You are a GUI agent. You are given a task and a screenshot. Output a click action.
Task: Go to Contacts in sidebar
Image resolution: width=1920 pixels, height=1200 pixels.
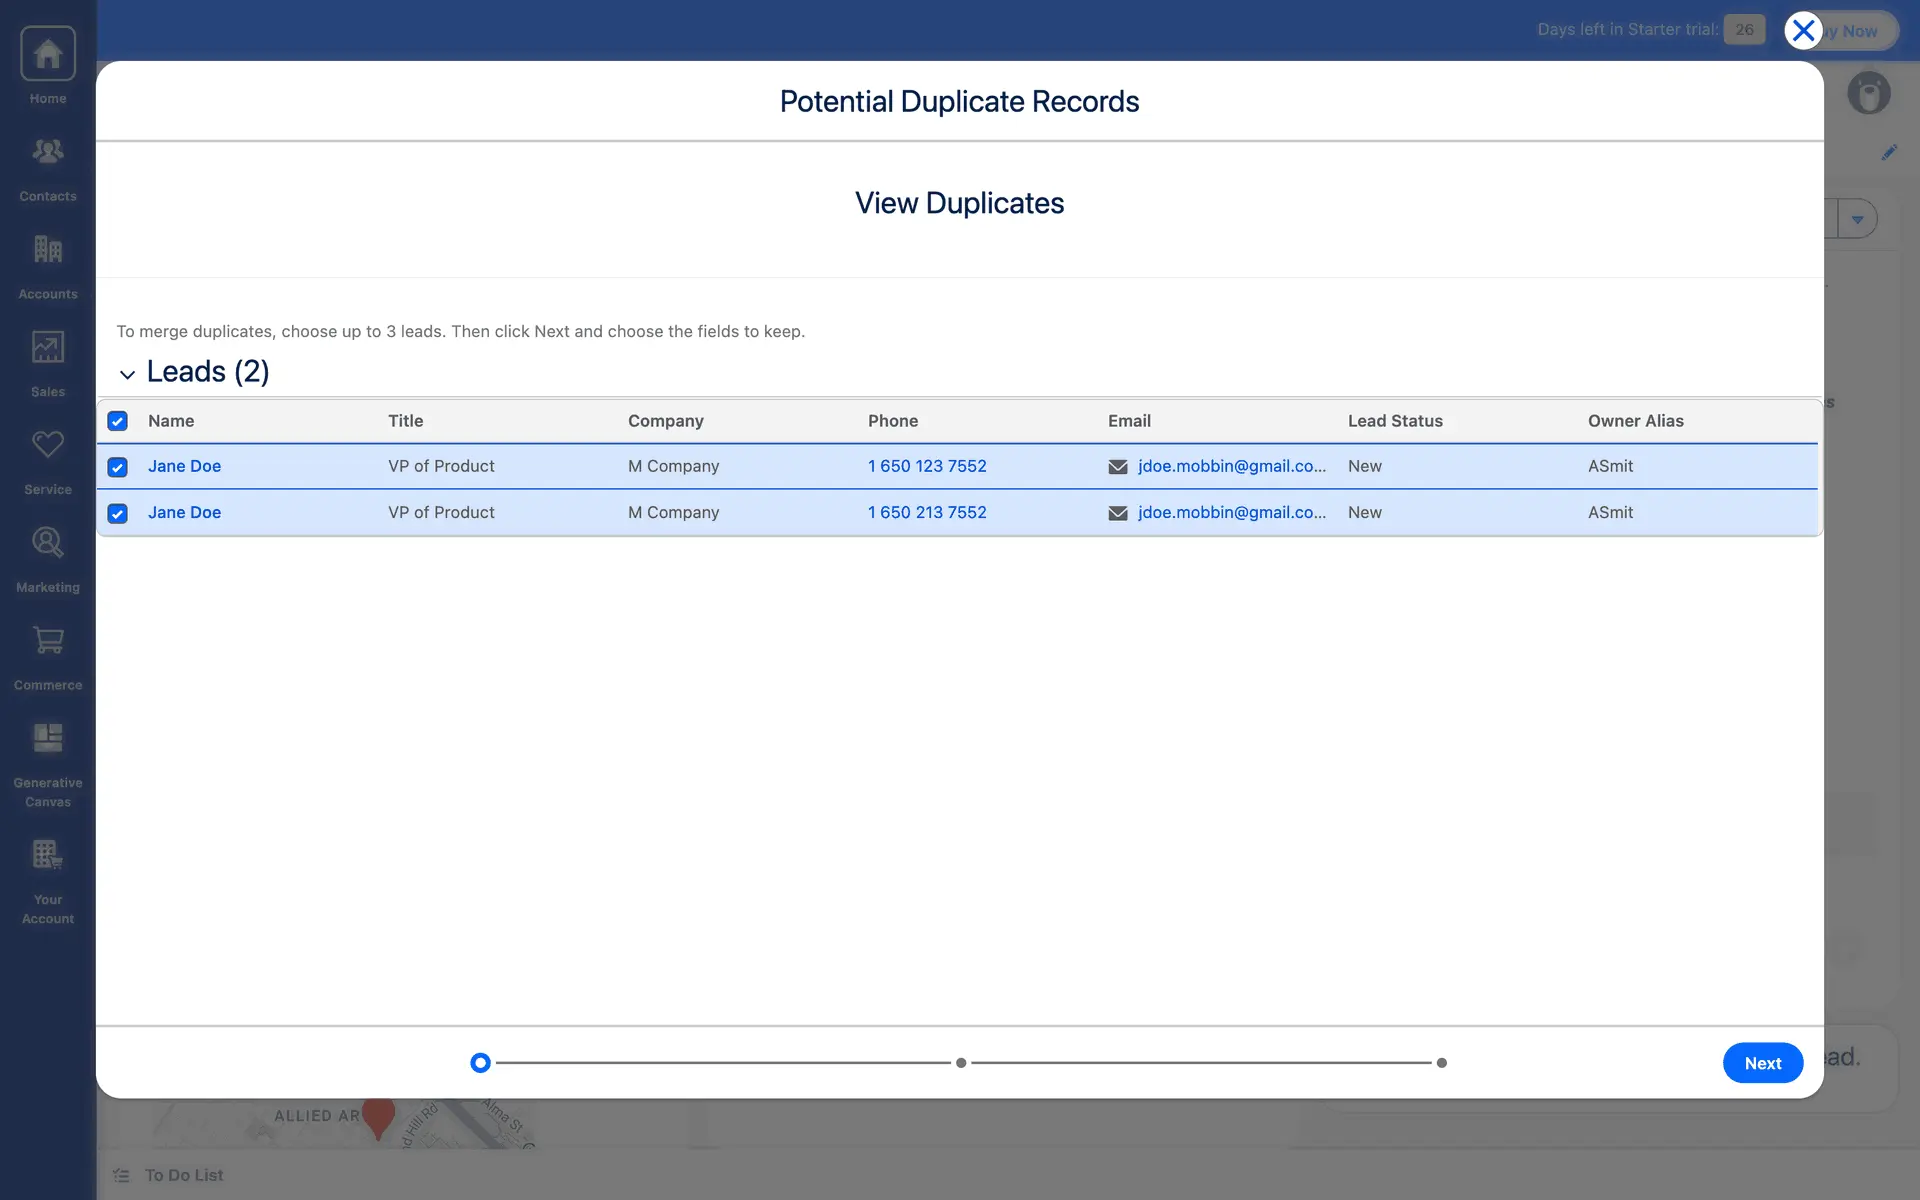47,153
